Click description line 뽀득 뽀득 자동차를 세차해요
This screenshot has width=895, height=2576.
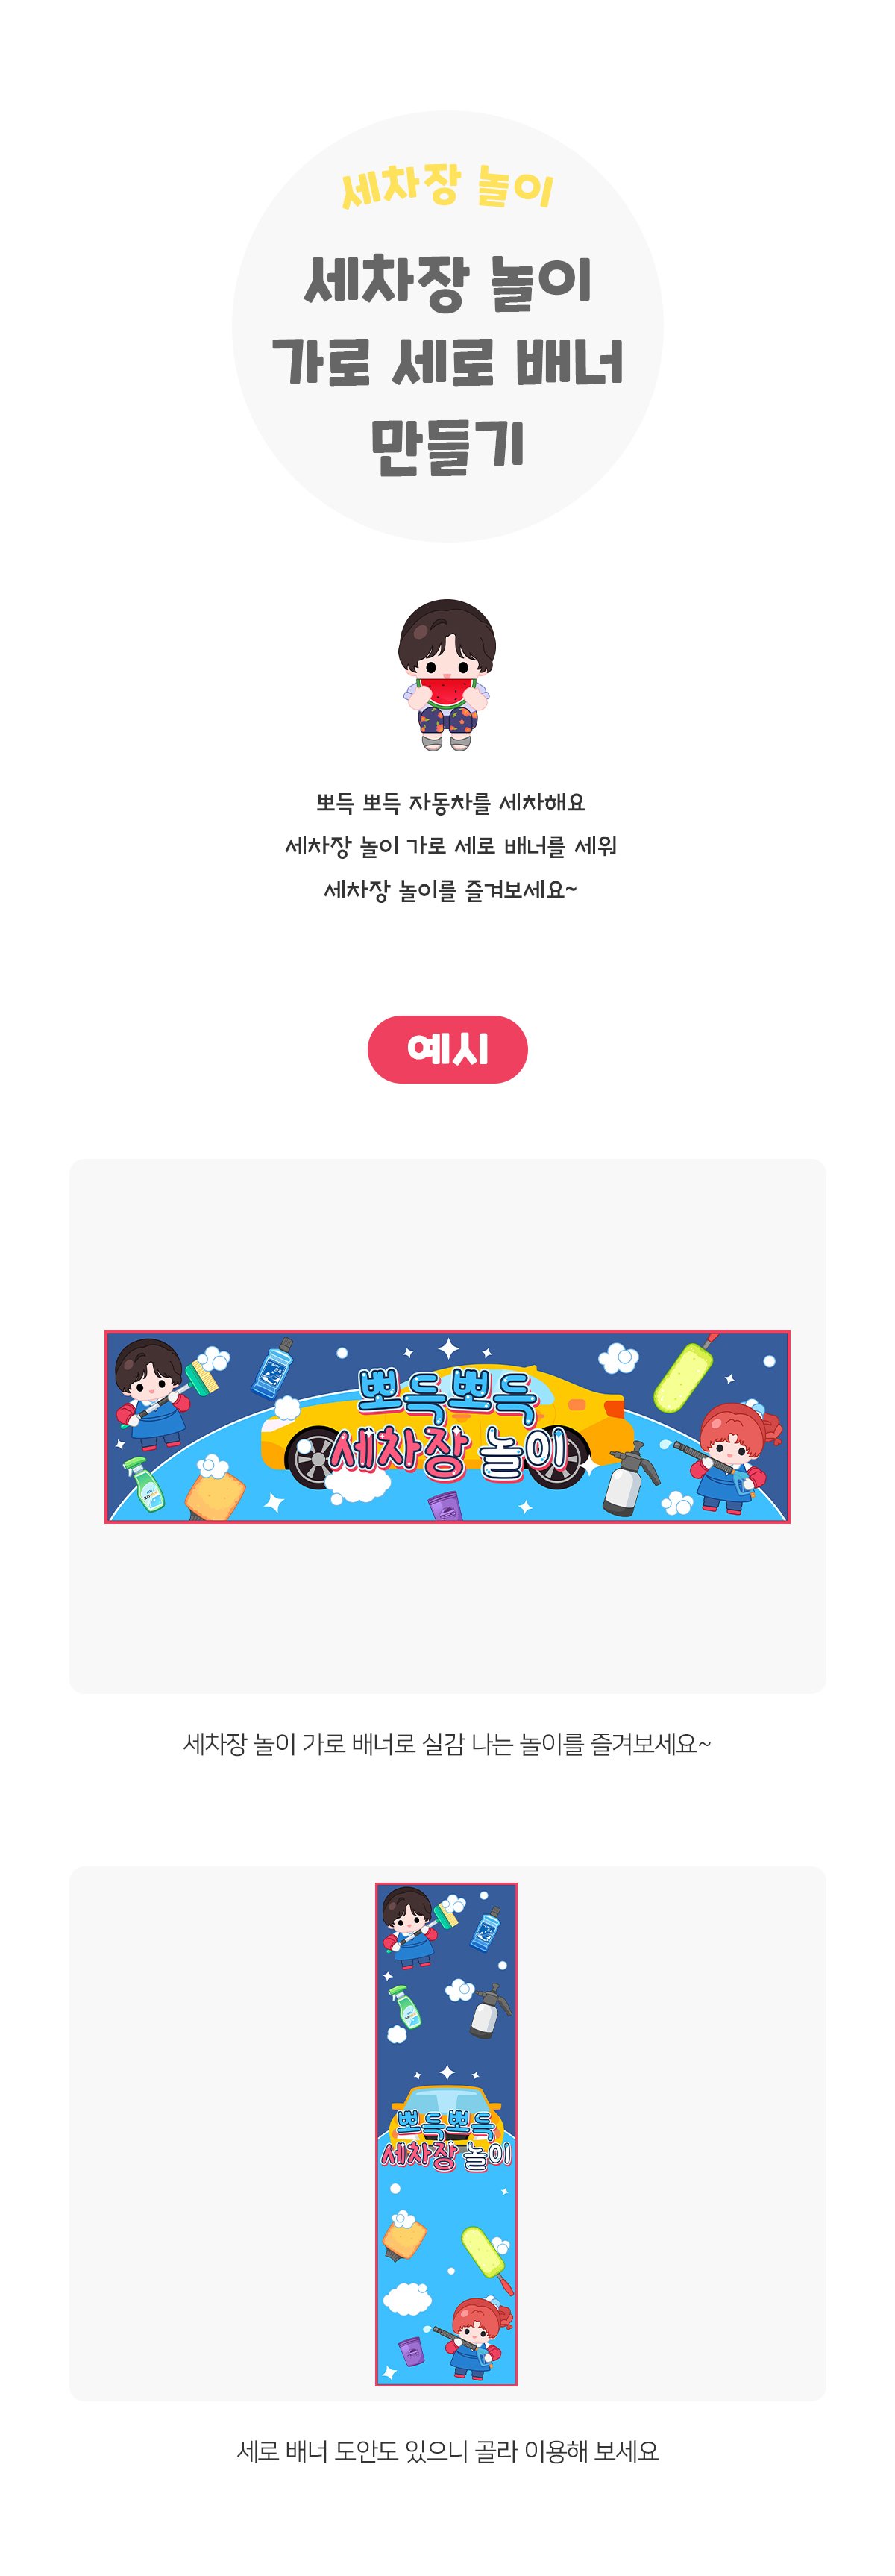point(450,802)
